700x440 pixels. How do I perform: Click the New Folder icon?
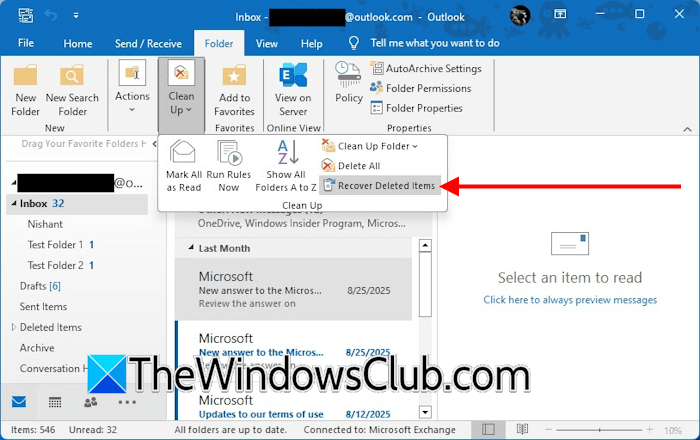[25, 76]
